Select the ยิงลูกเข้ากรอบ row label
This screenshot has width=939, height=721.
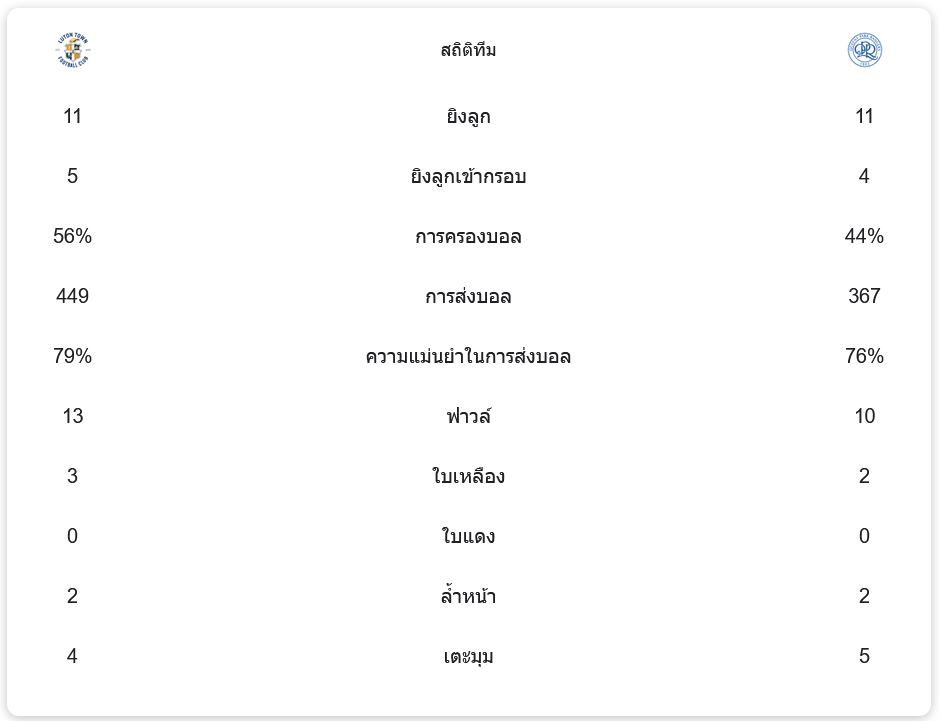(468, 177)
